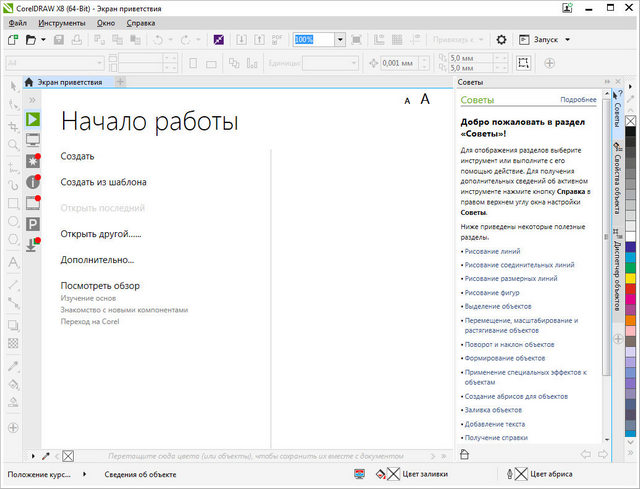The height and width of the screenshot is (489, 640).
Task: Click the Get More download icon
Action: tap(32, 244)
